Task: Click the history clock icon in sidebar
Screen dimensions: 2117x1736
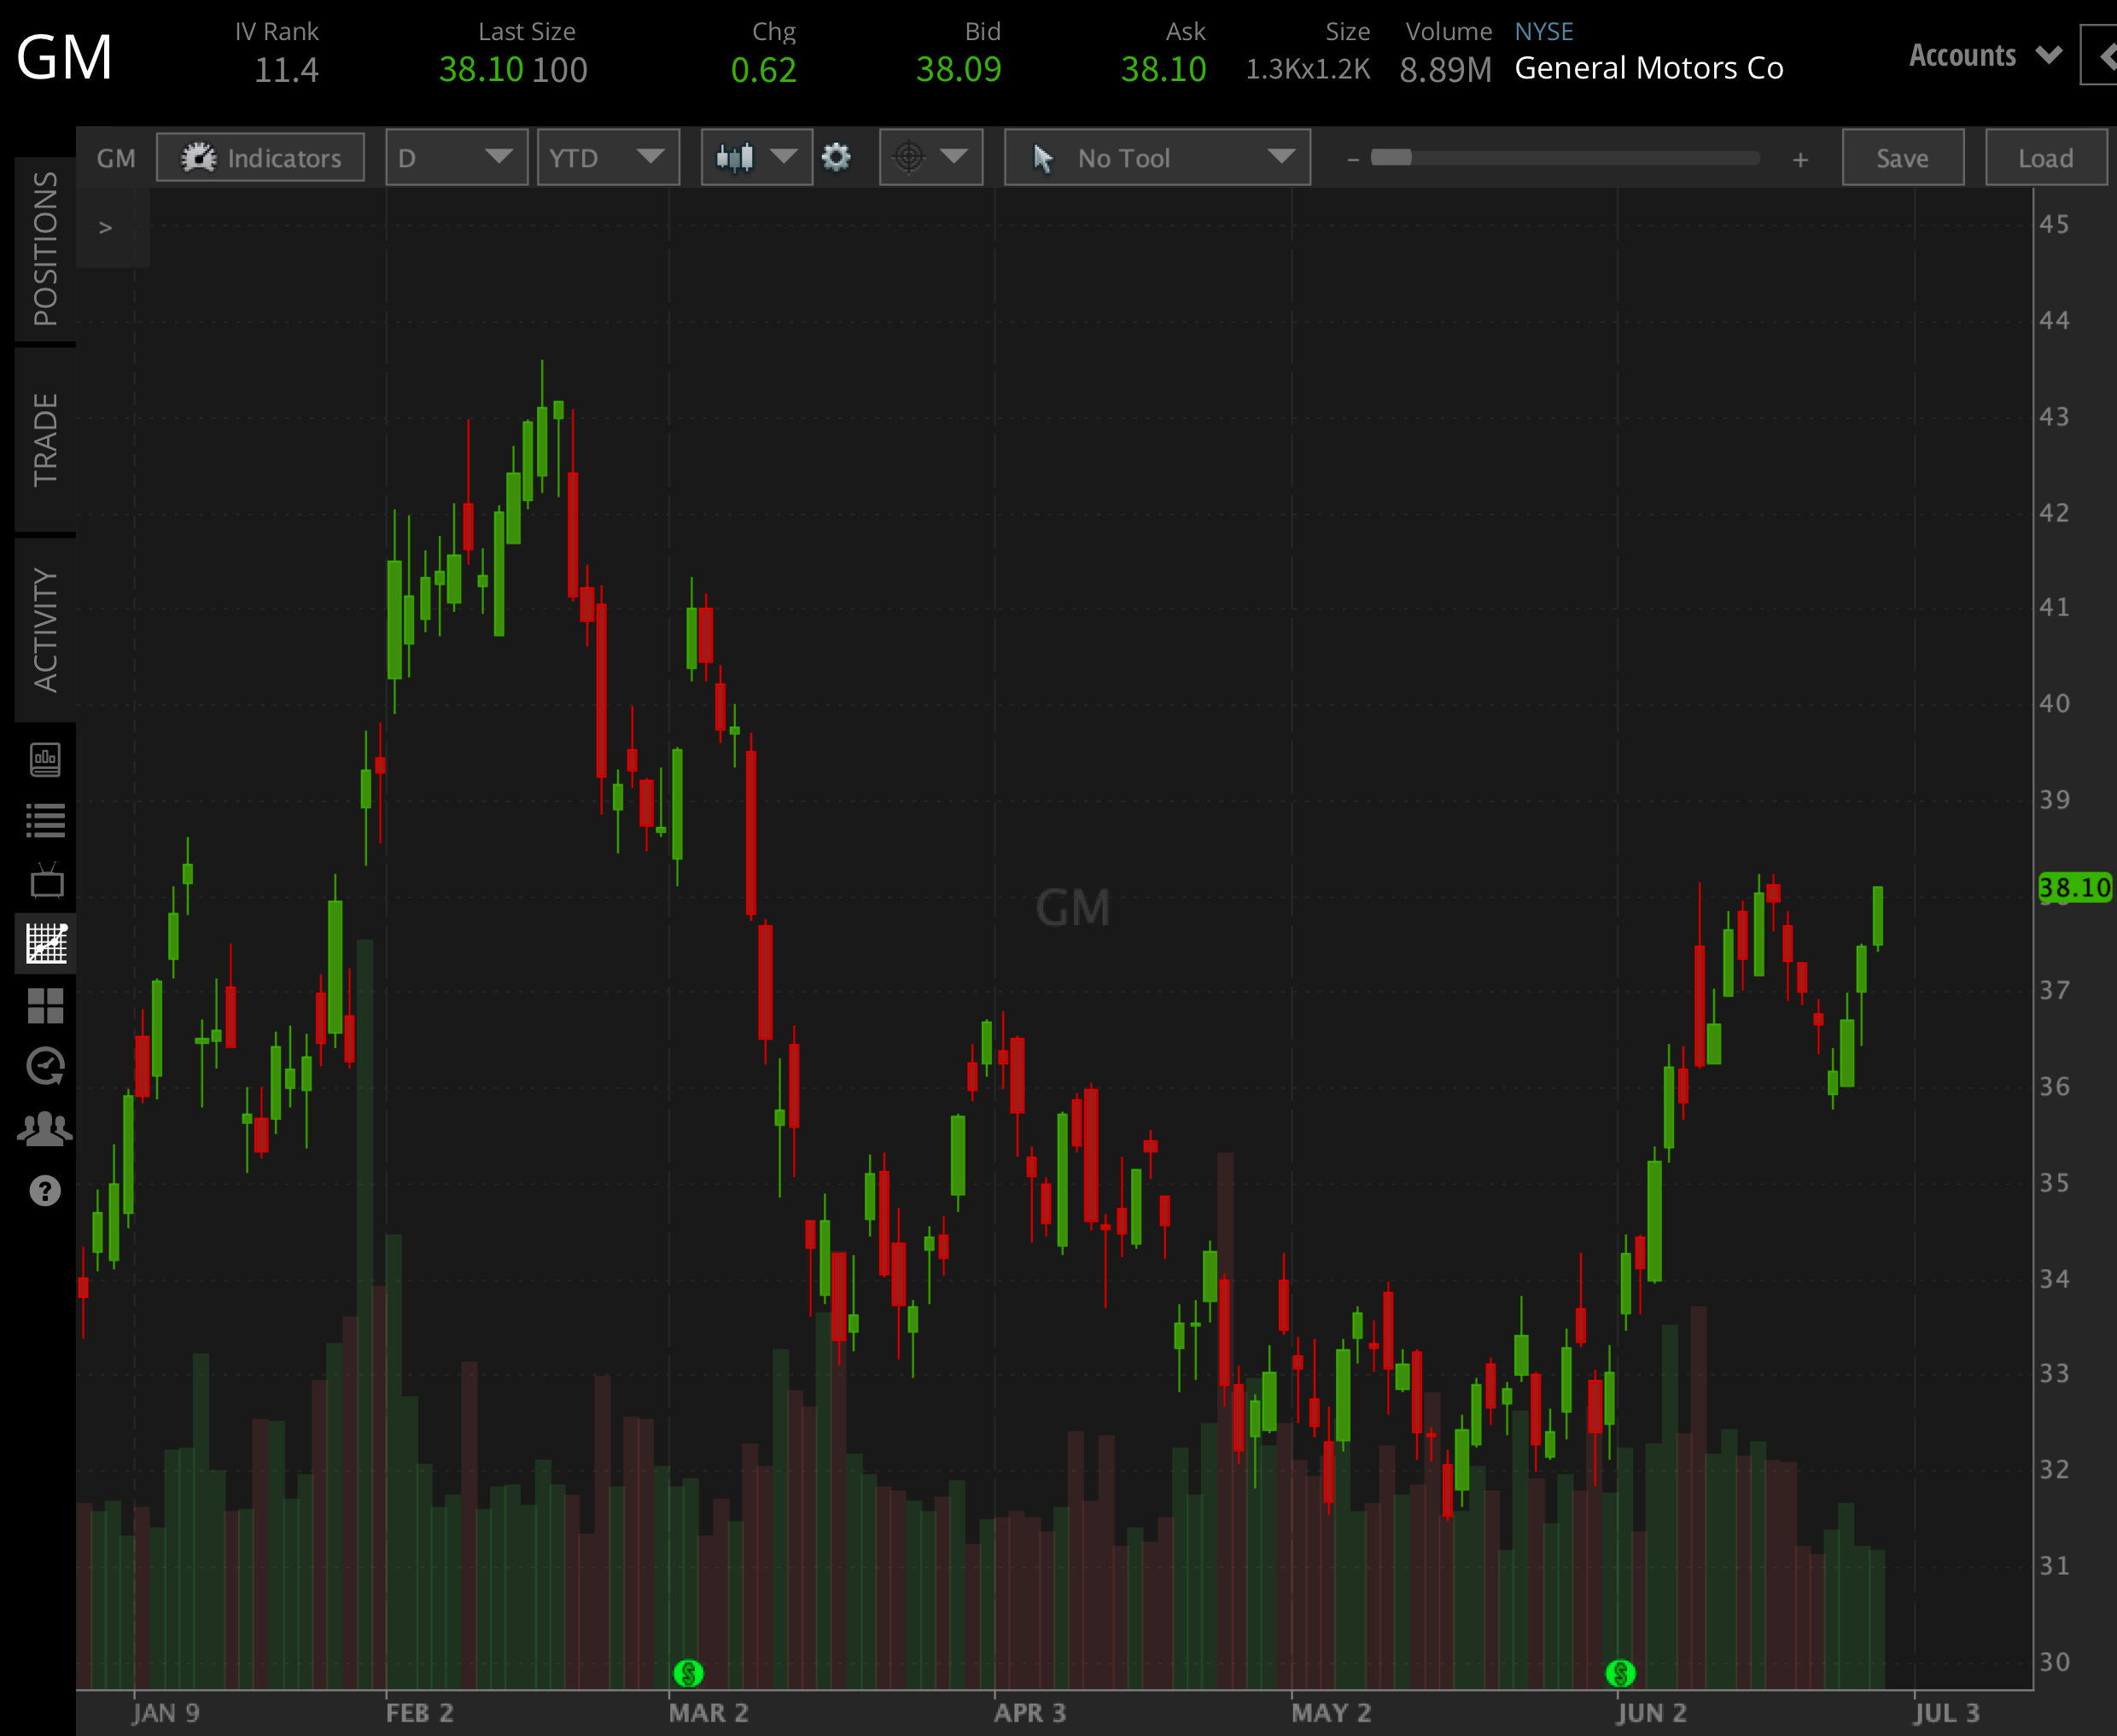Action: pos(44,1066)
